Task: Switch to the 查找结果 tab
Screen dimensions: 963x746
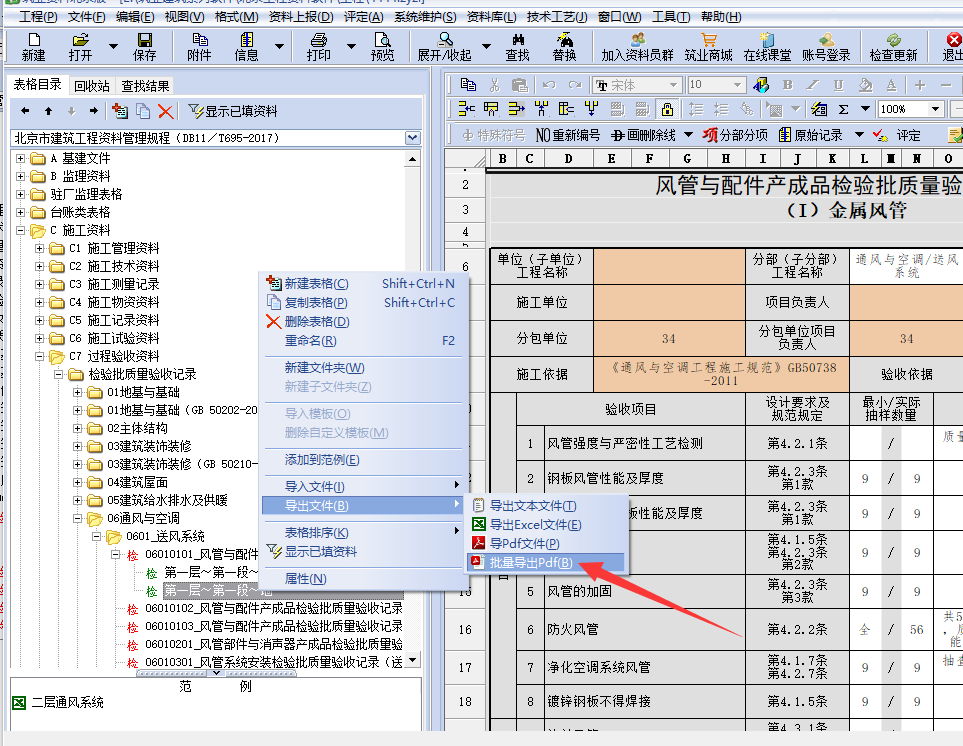Action: coord(145,86)
